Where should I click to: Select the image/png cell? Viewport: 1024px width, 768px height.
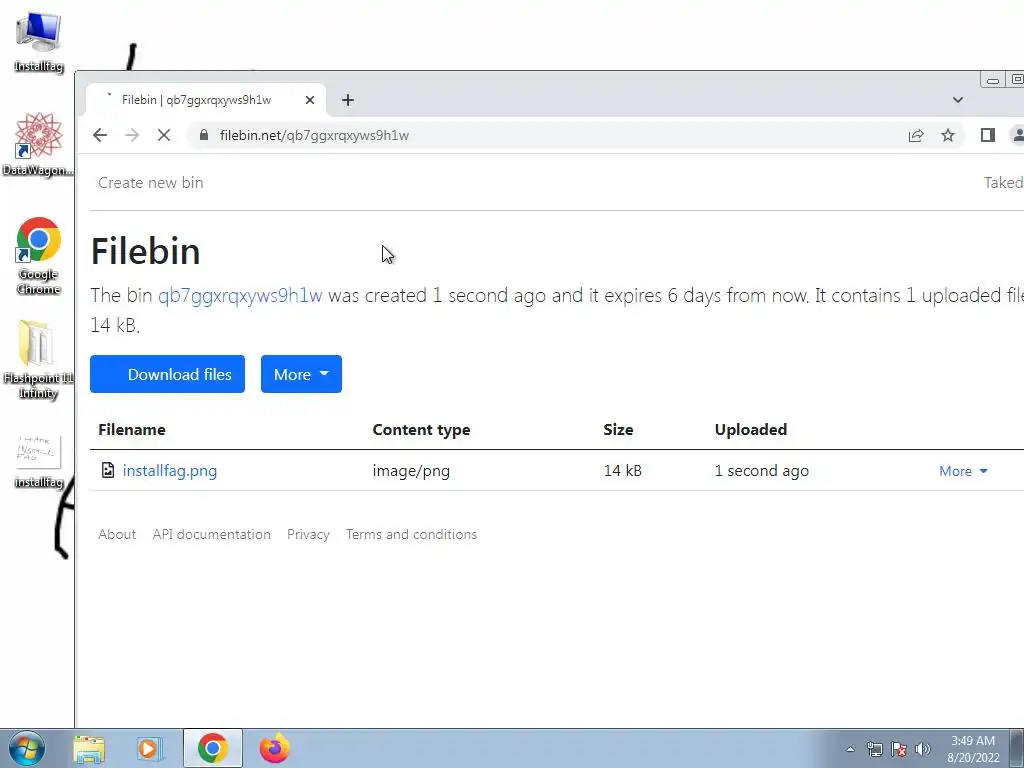[x=411, y=471]
